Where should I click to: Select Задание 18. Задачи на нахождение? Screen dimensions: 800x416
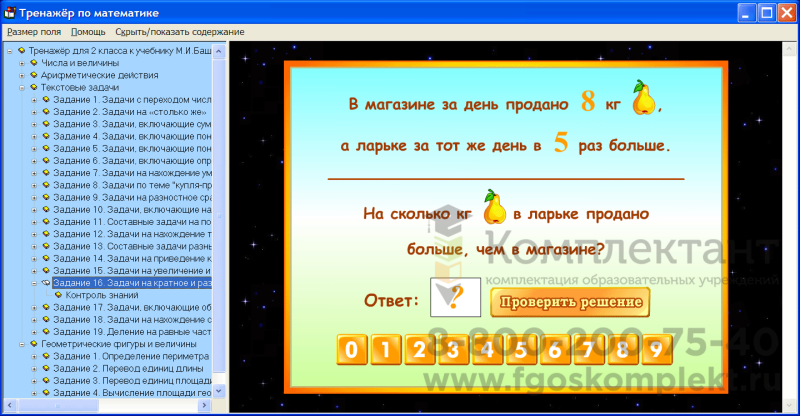point(132,320)
